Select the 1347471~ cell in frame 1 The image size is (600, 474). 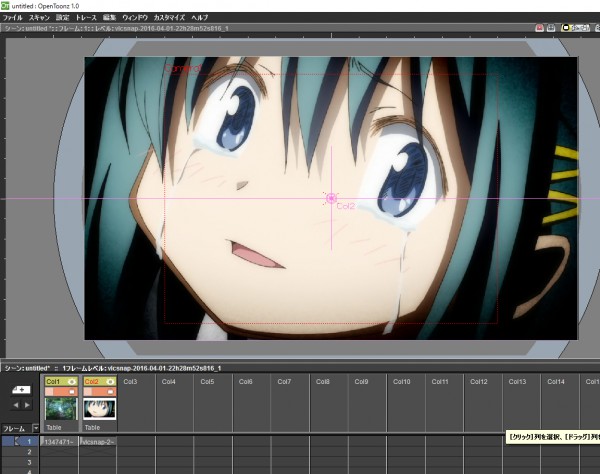coord(59,442)
